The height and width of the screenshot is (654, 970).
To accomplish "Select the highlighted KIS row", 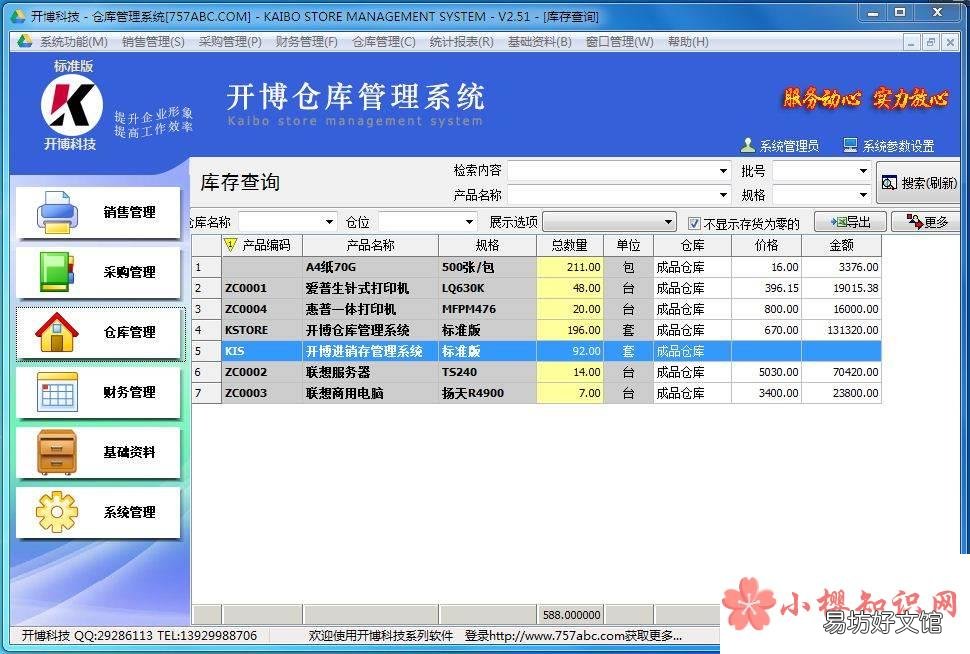I will pos(536,351).
